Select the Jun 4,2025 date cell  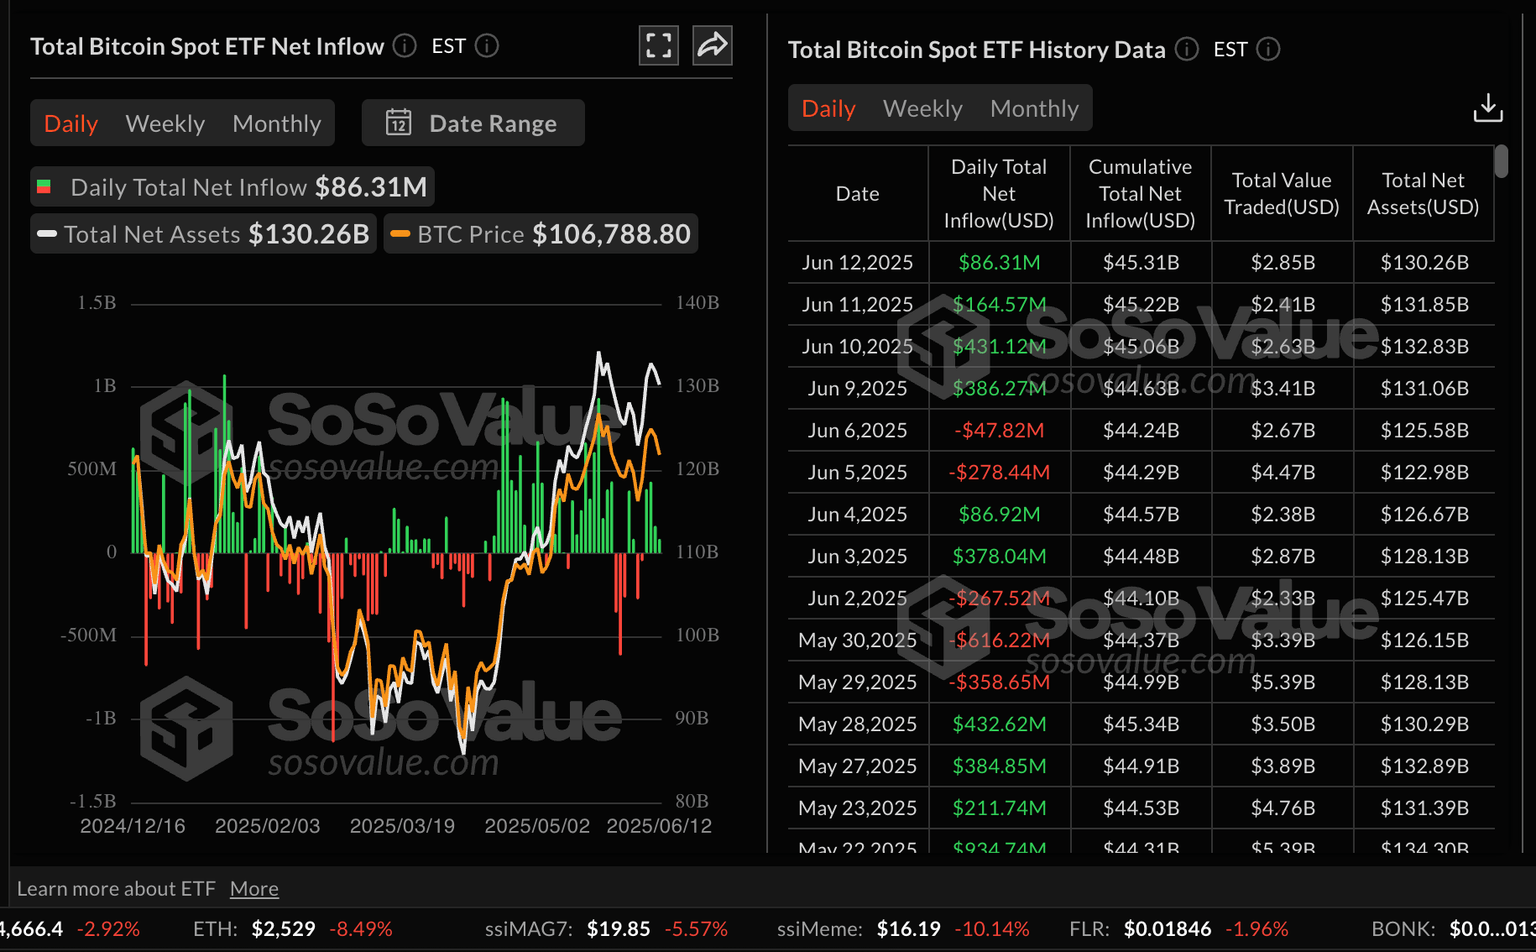pos(858,514)
